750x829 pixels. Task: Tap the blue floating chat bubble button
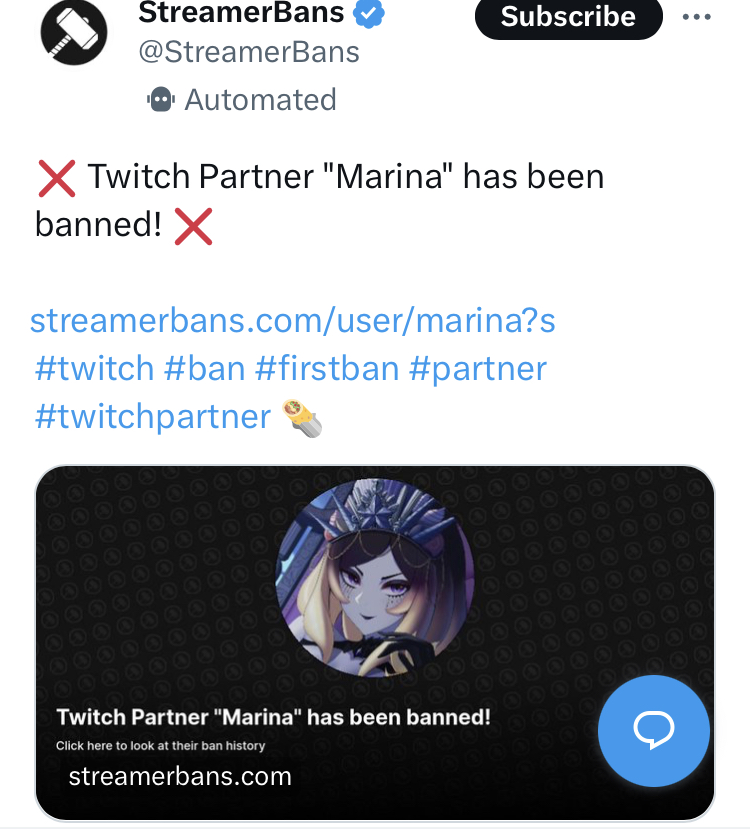[654, 731]
